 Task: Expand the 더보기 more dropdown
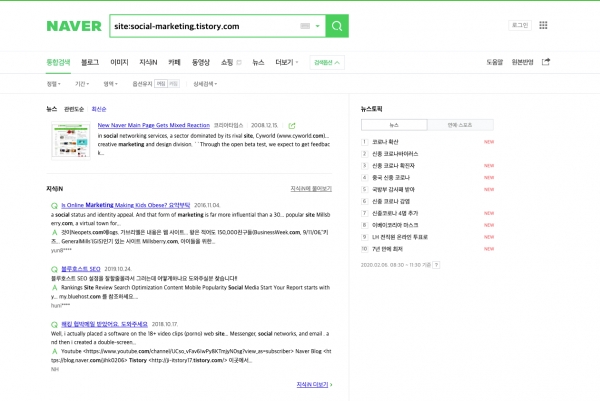[x=287, y=62]
